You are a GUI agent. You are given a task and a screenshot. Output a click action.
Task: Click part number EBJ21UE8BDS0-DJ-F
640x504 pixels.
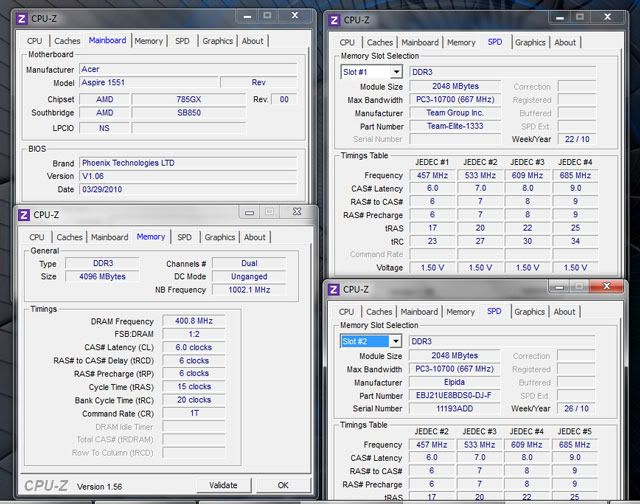coord(454,395)
